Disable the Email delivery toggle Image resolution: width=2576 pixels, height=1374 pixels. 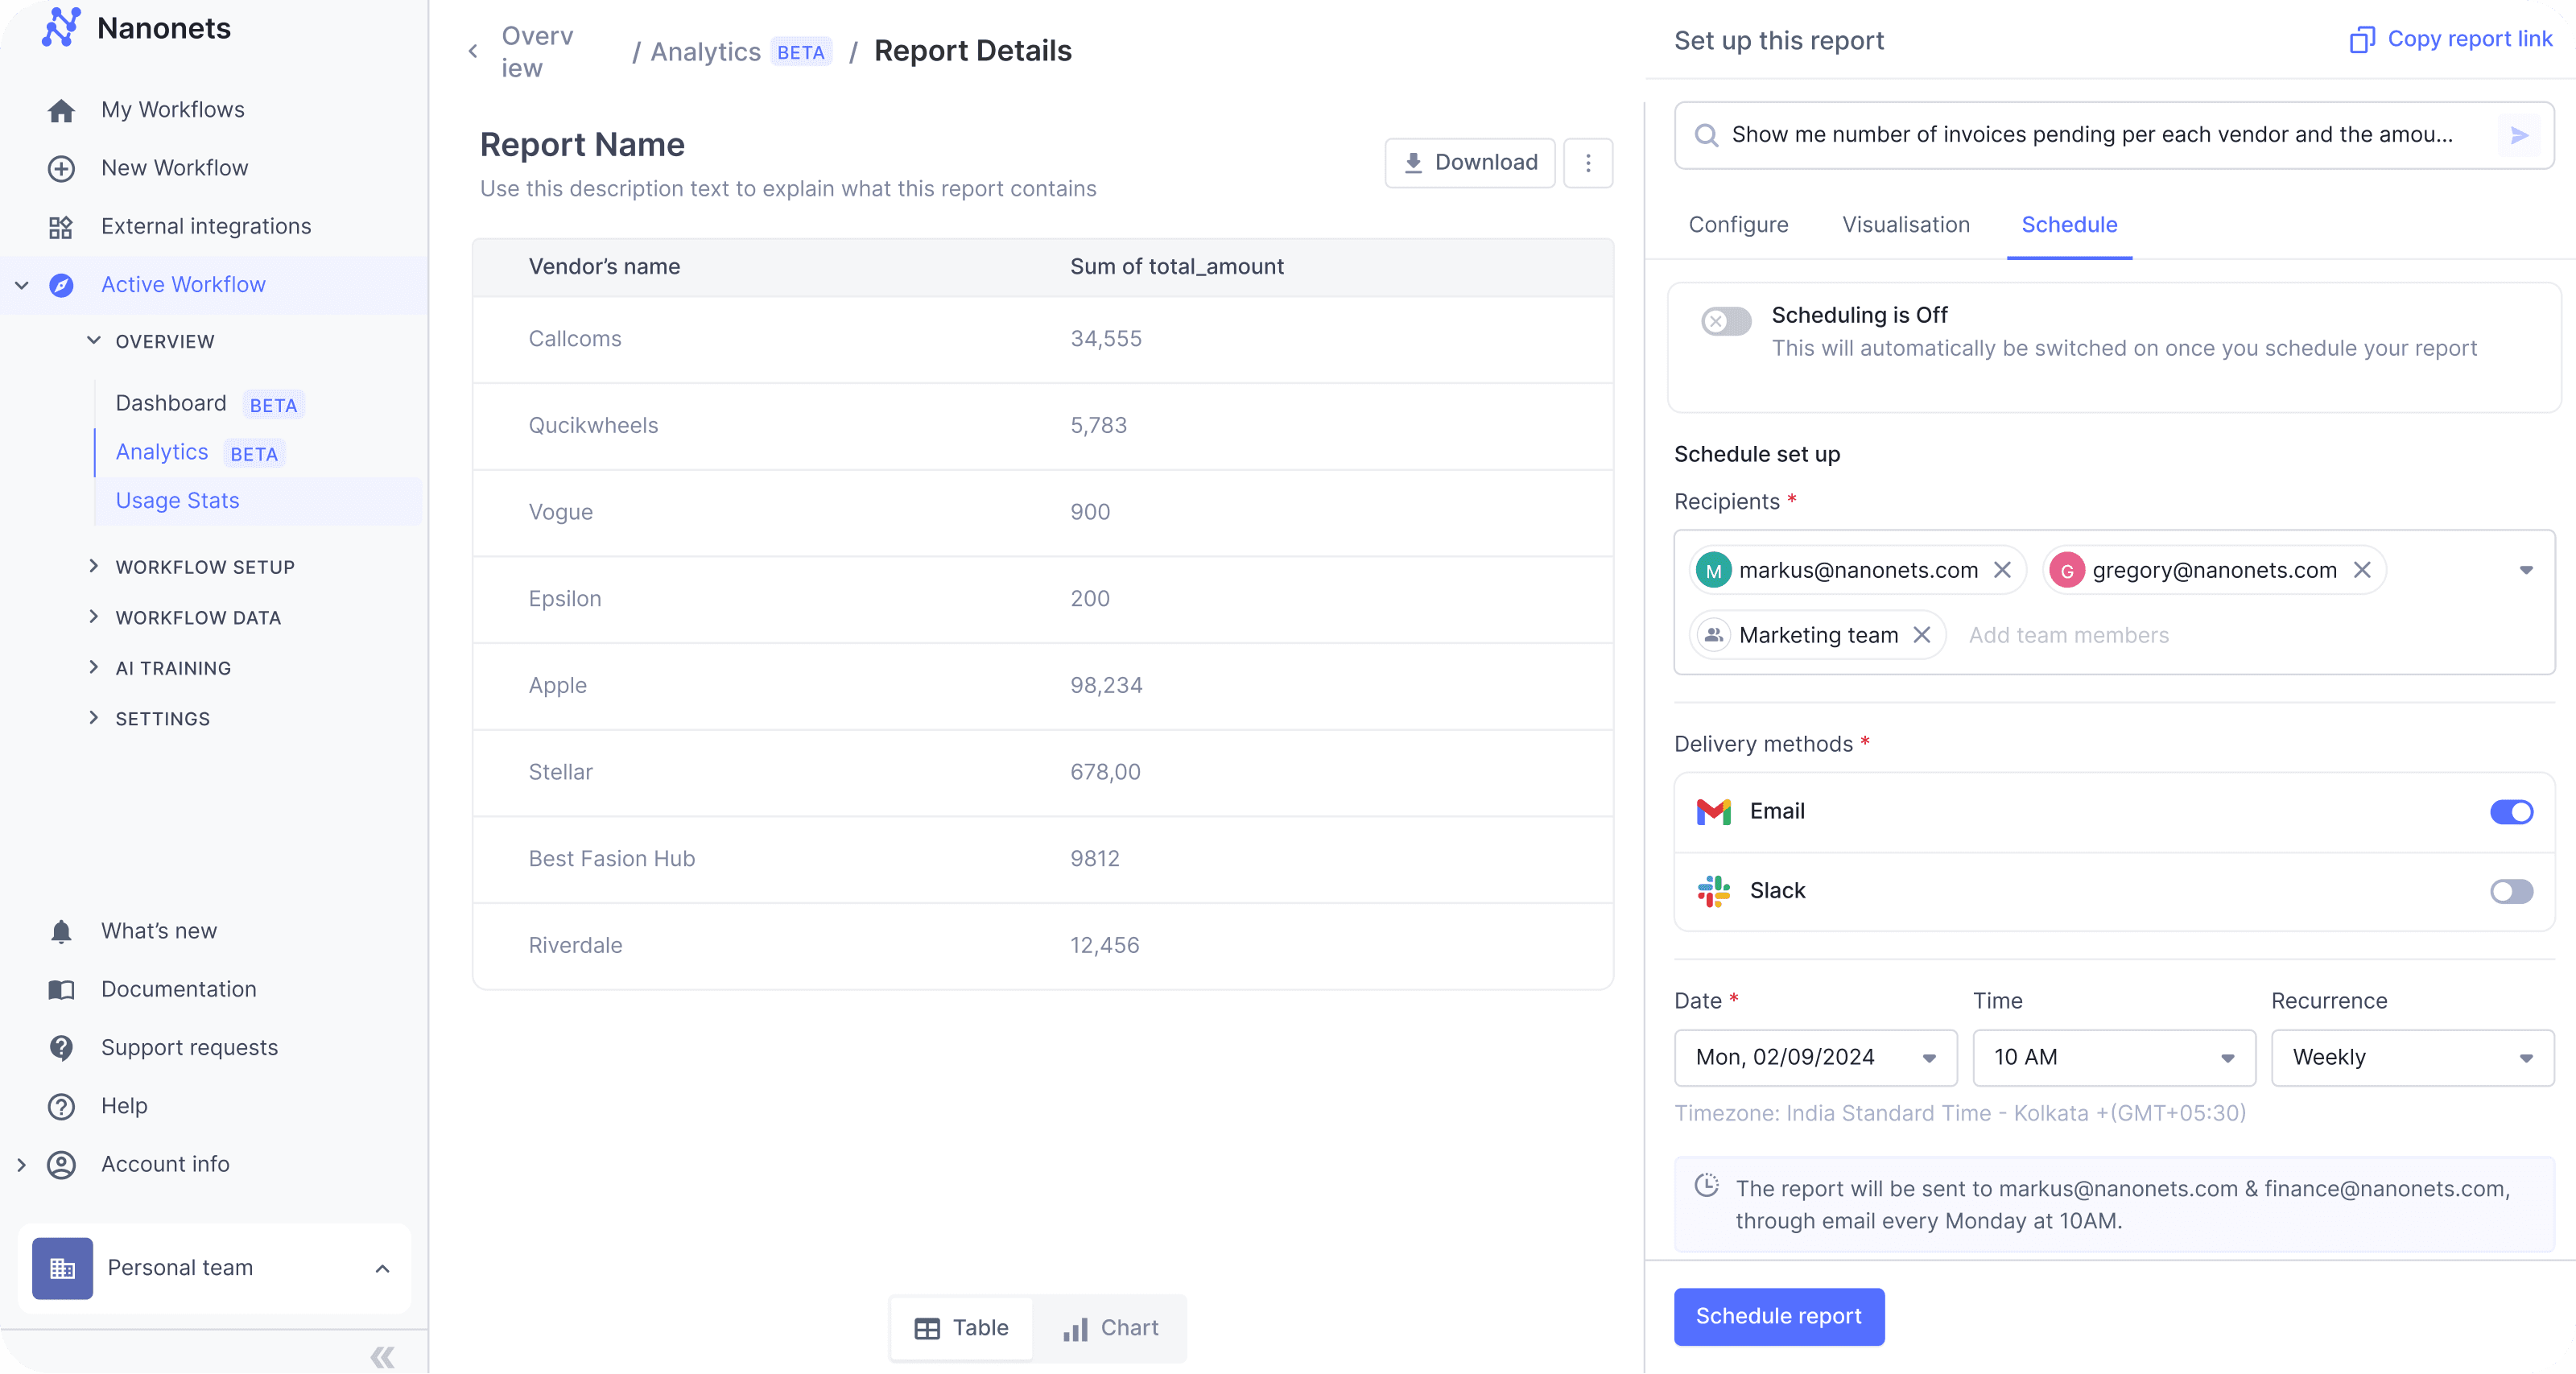pos(2510,811)
